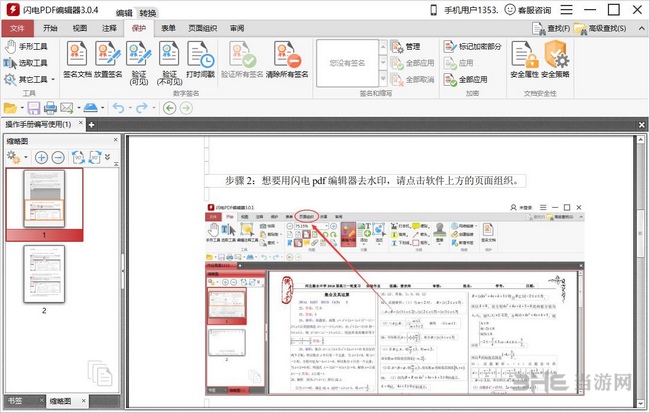Viewport: 650px width, 413px height.
Task: Select page 1 thumbnail
Action: click(x=44, y=199)
